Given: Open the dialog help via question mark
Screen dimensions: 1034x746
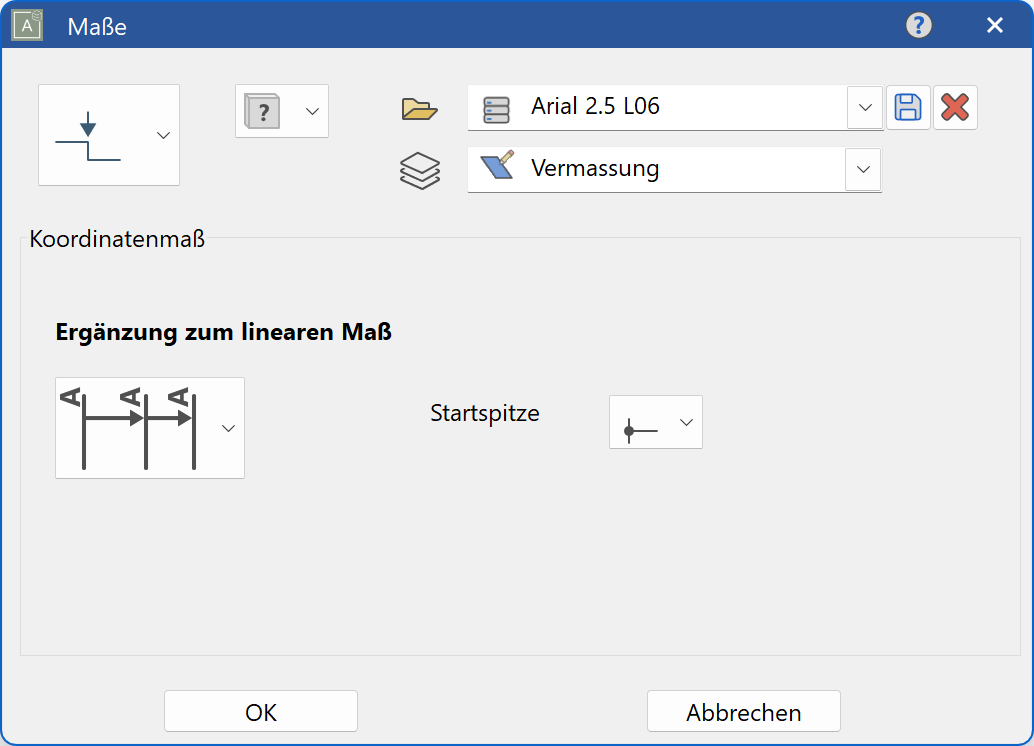Looking at the screenshot, I should [x=918, y=25].
